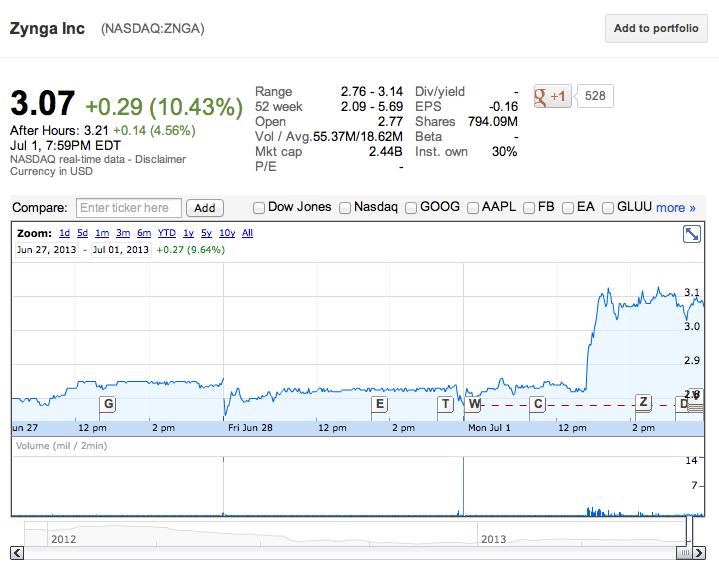Set chart zoom to 1m
The image size is (719, 565).
pos(102,233)
